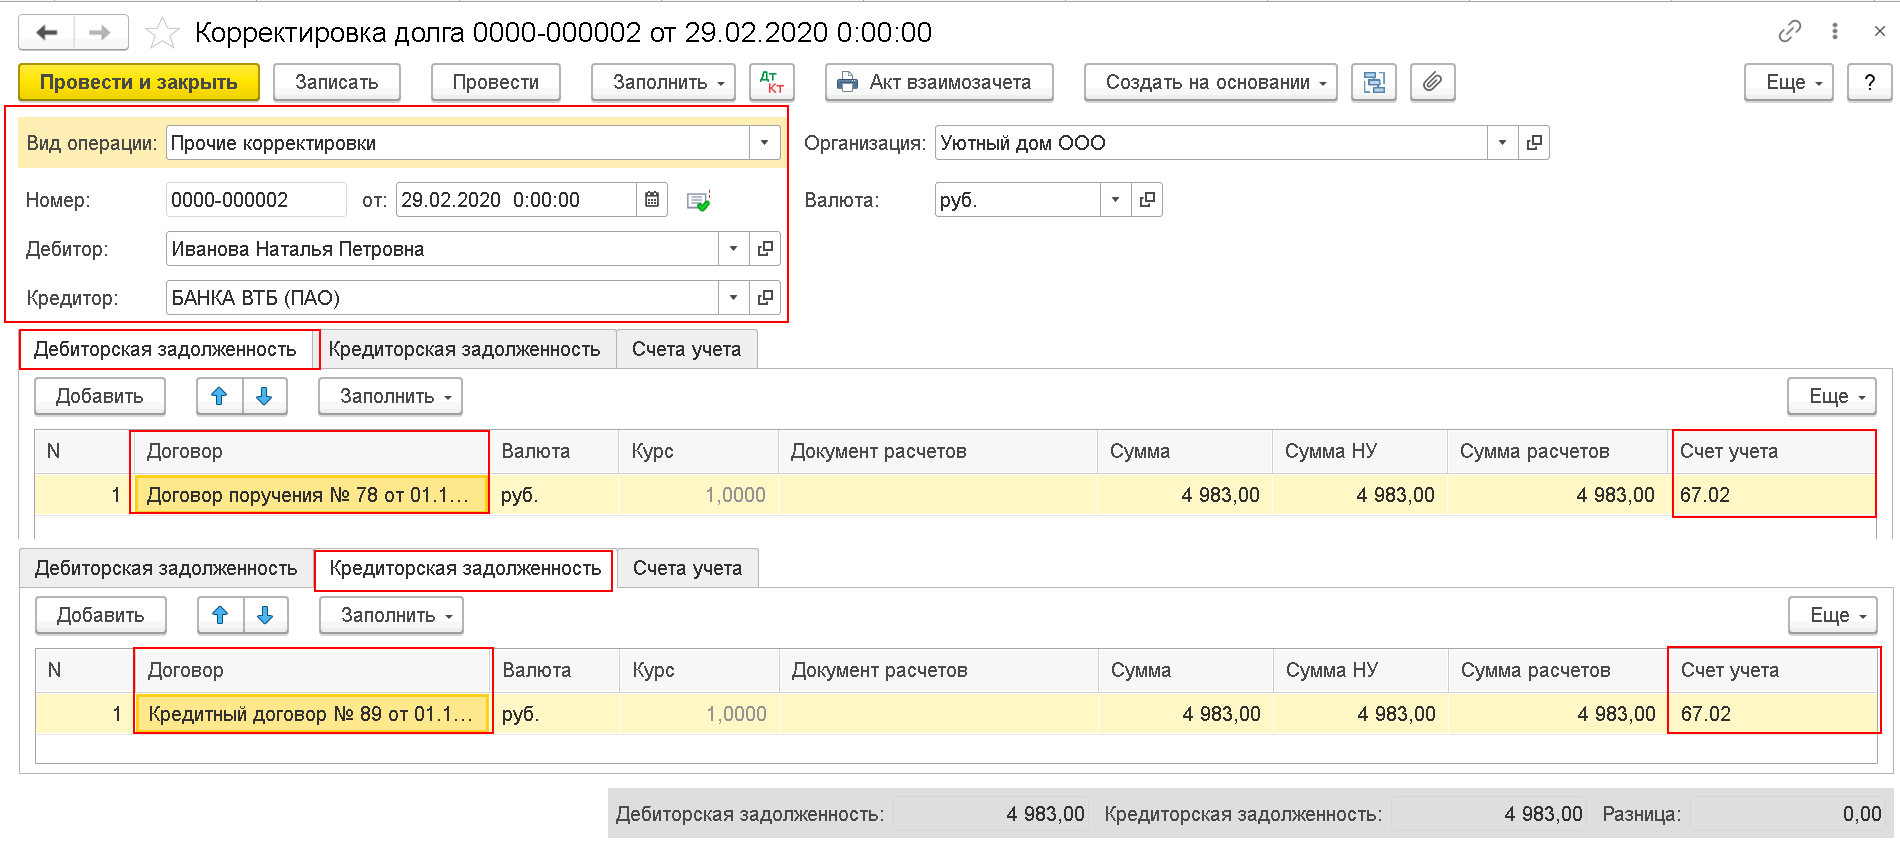Go back with the left arrow
Screen dimensions: 1900x847
pyautogui.click(x=46, y=33)
